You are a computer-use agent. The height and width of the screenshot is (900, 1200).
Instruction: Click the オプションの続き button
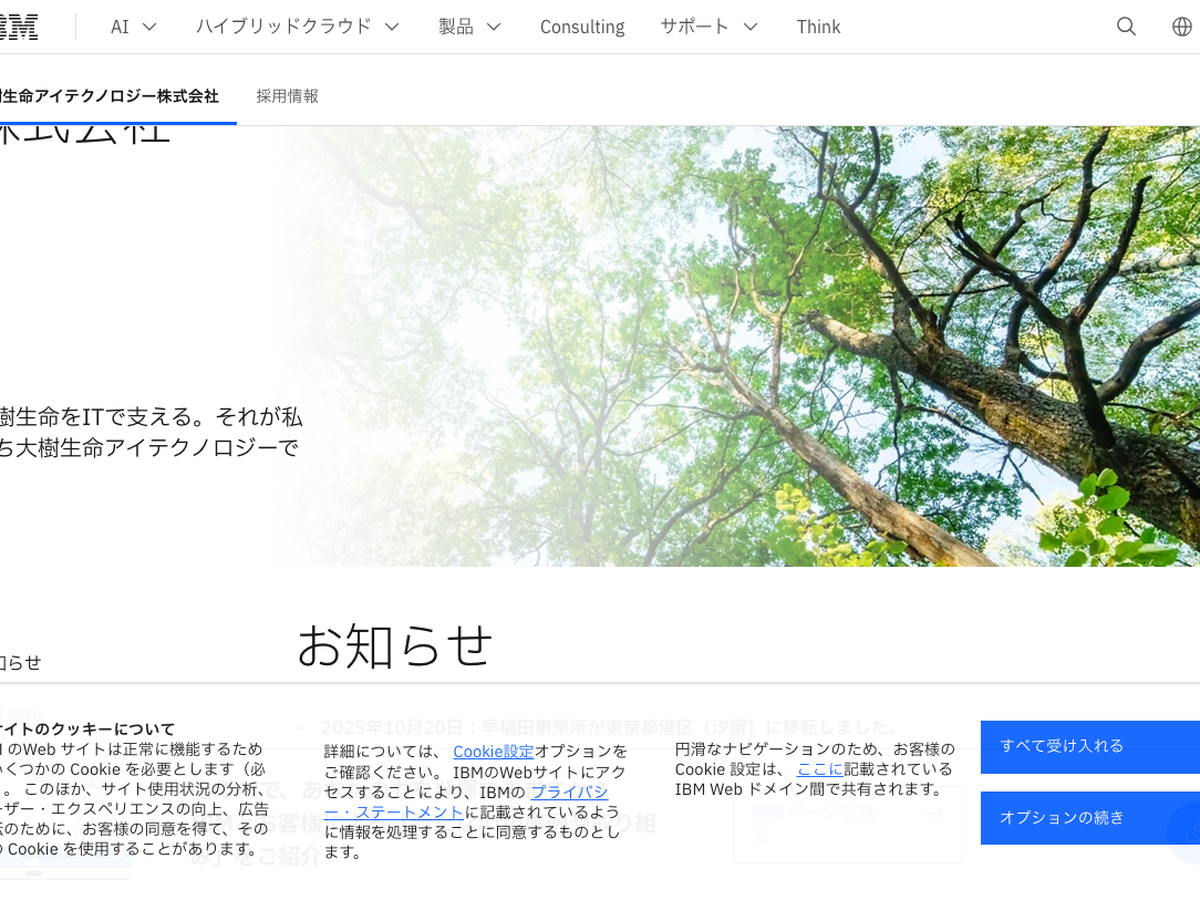1090,817
